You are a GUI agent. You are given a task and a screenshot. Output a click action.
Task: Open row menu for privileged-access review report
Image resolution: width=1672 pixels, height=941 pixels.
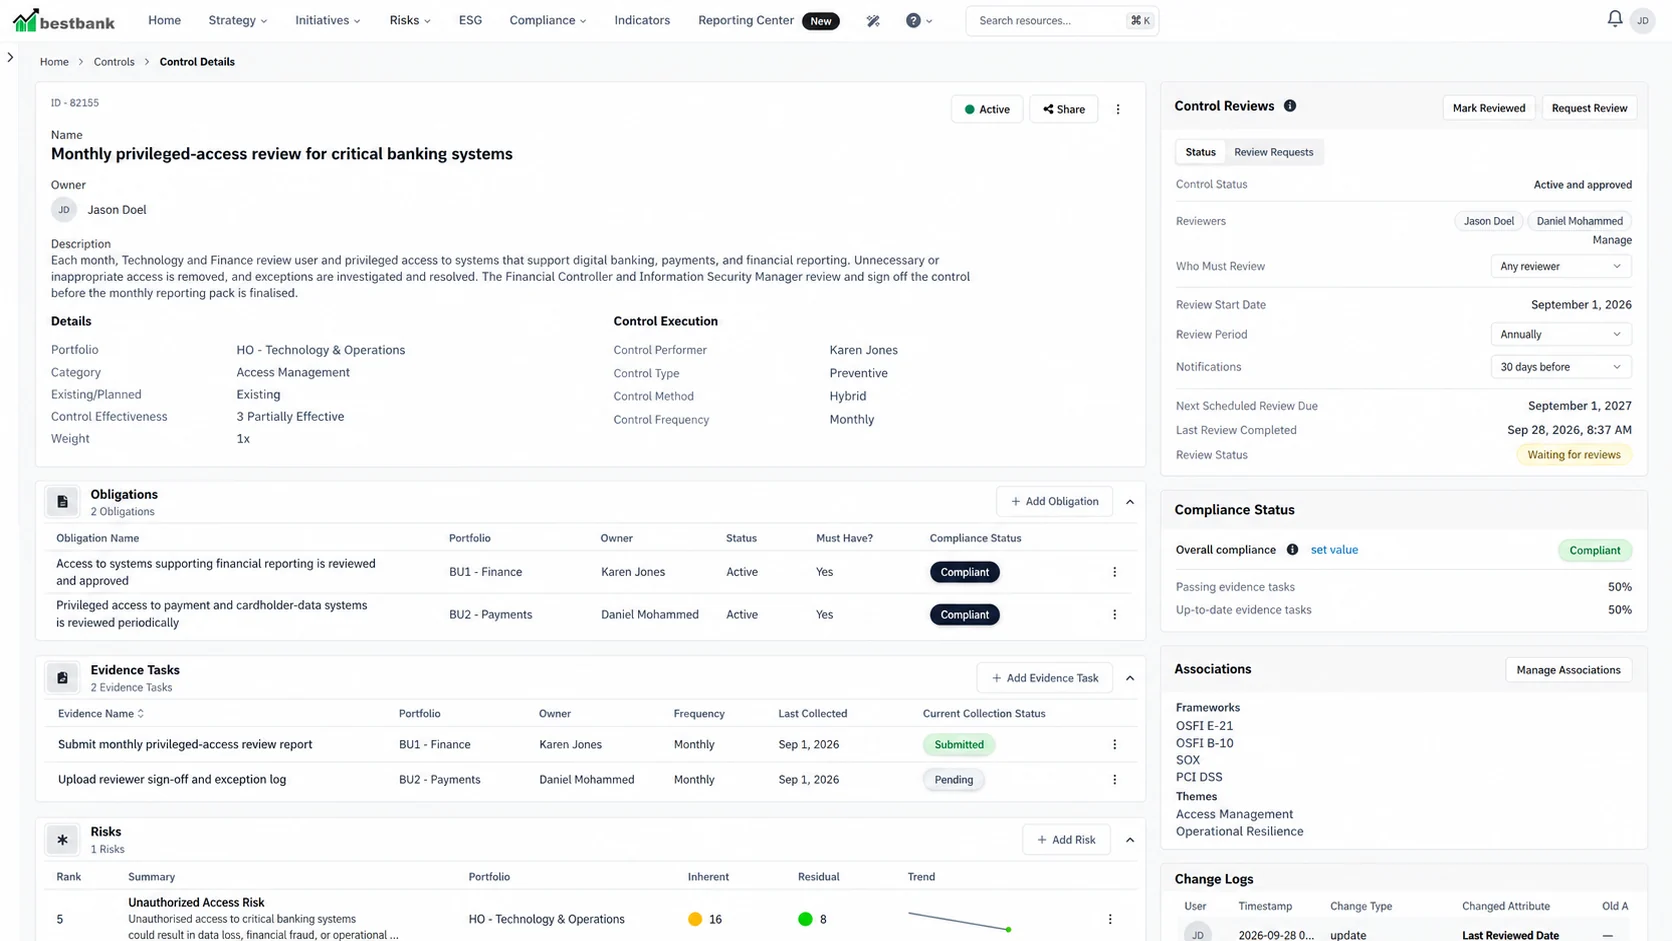(1114, 745)
